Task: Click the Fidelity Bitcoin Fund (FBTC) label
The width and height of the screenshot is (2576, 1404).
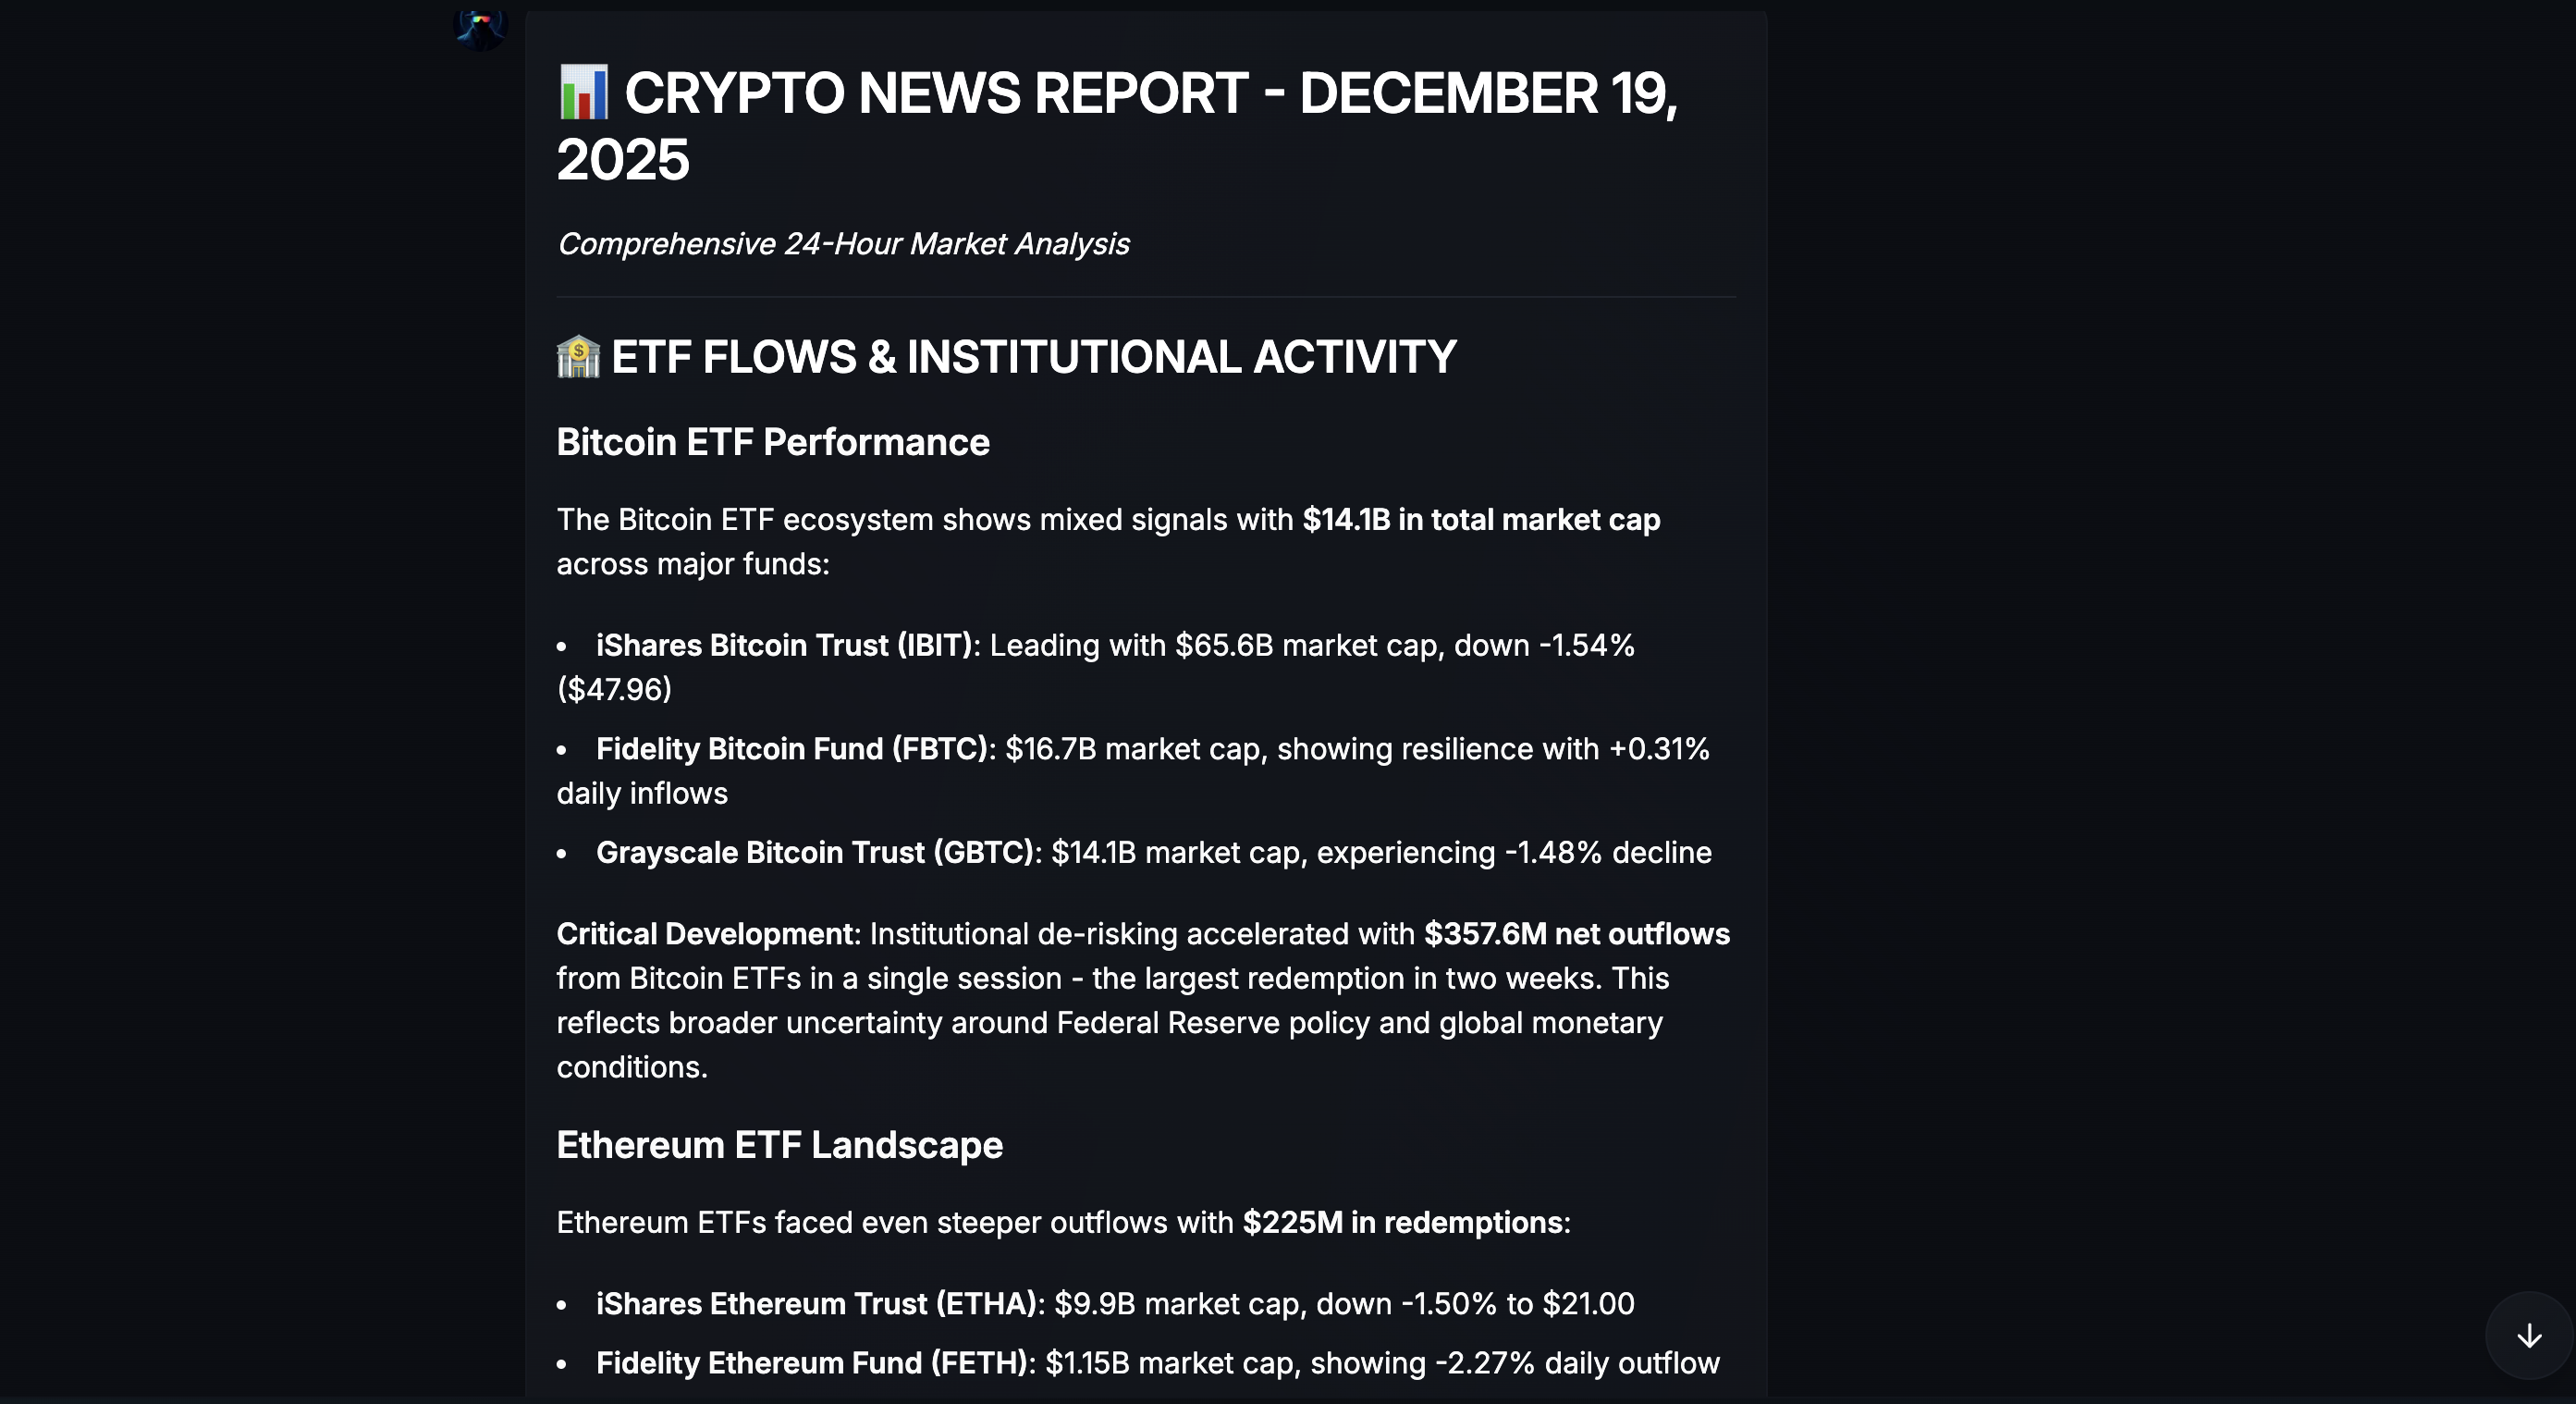Action: coord(792,749)
